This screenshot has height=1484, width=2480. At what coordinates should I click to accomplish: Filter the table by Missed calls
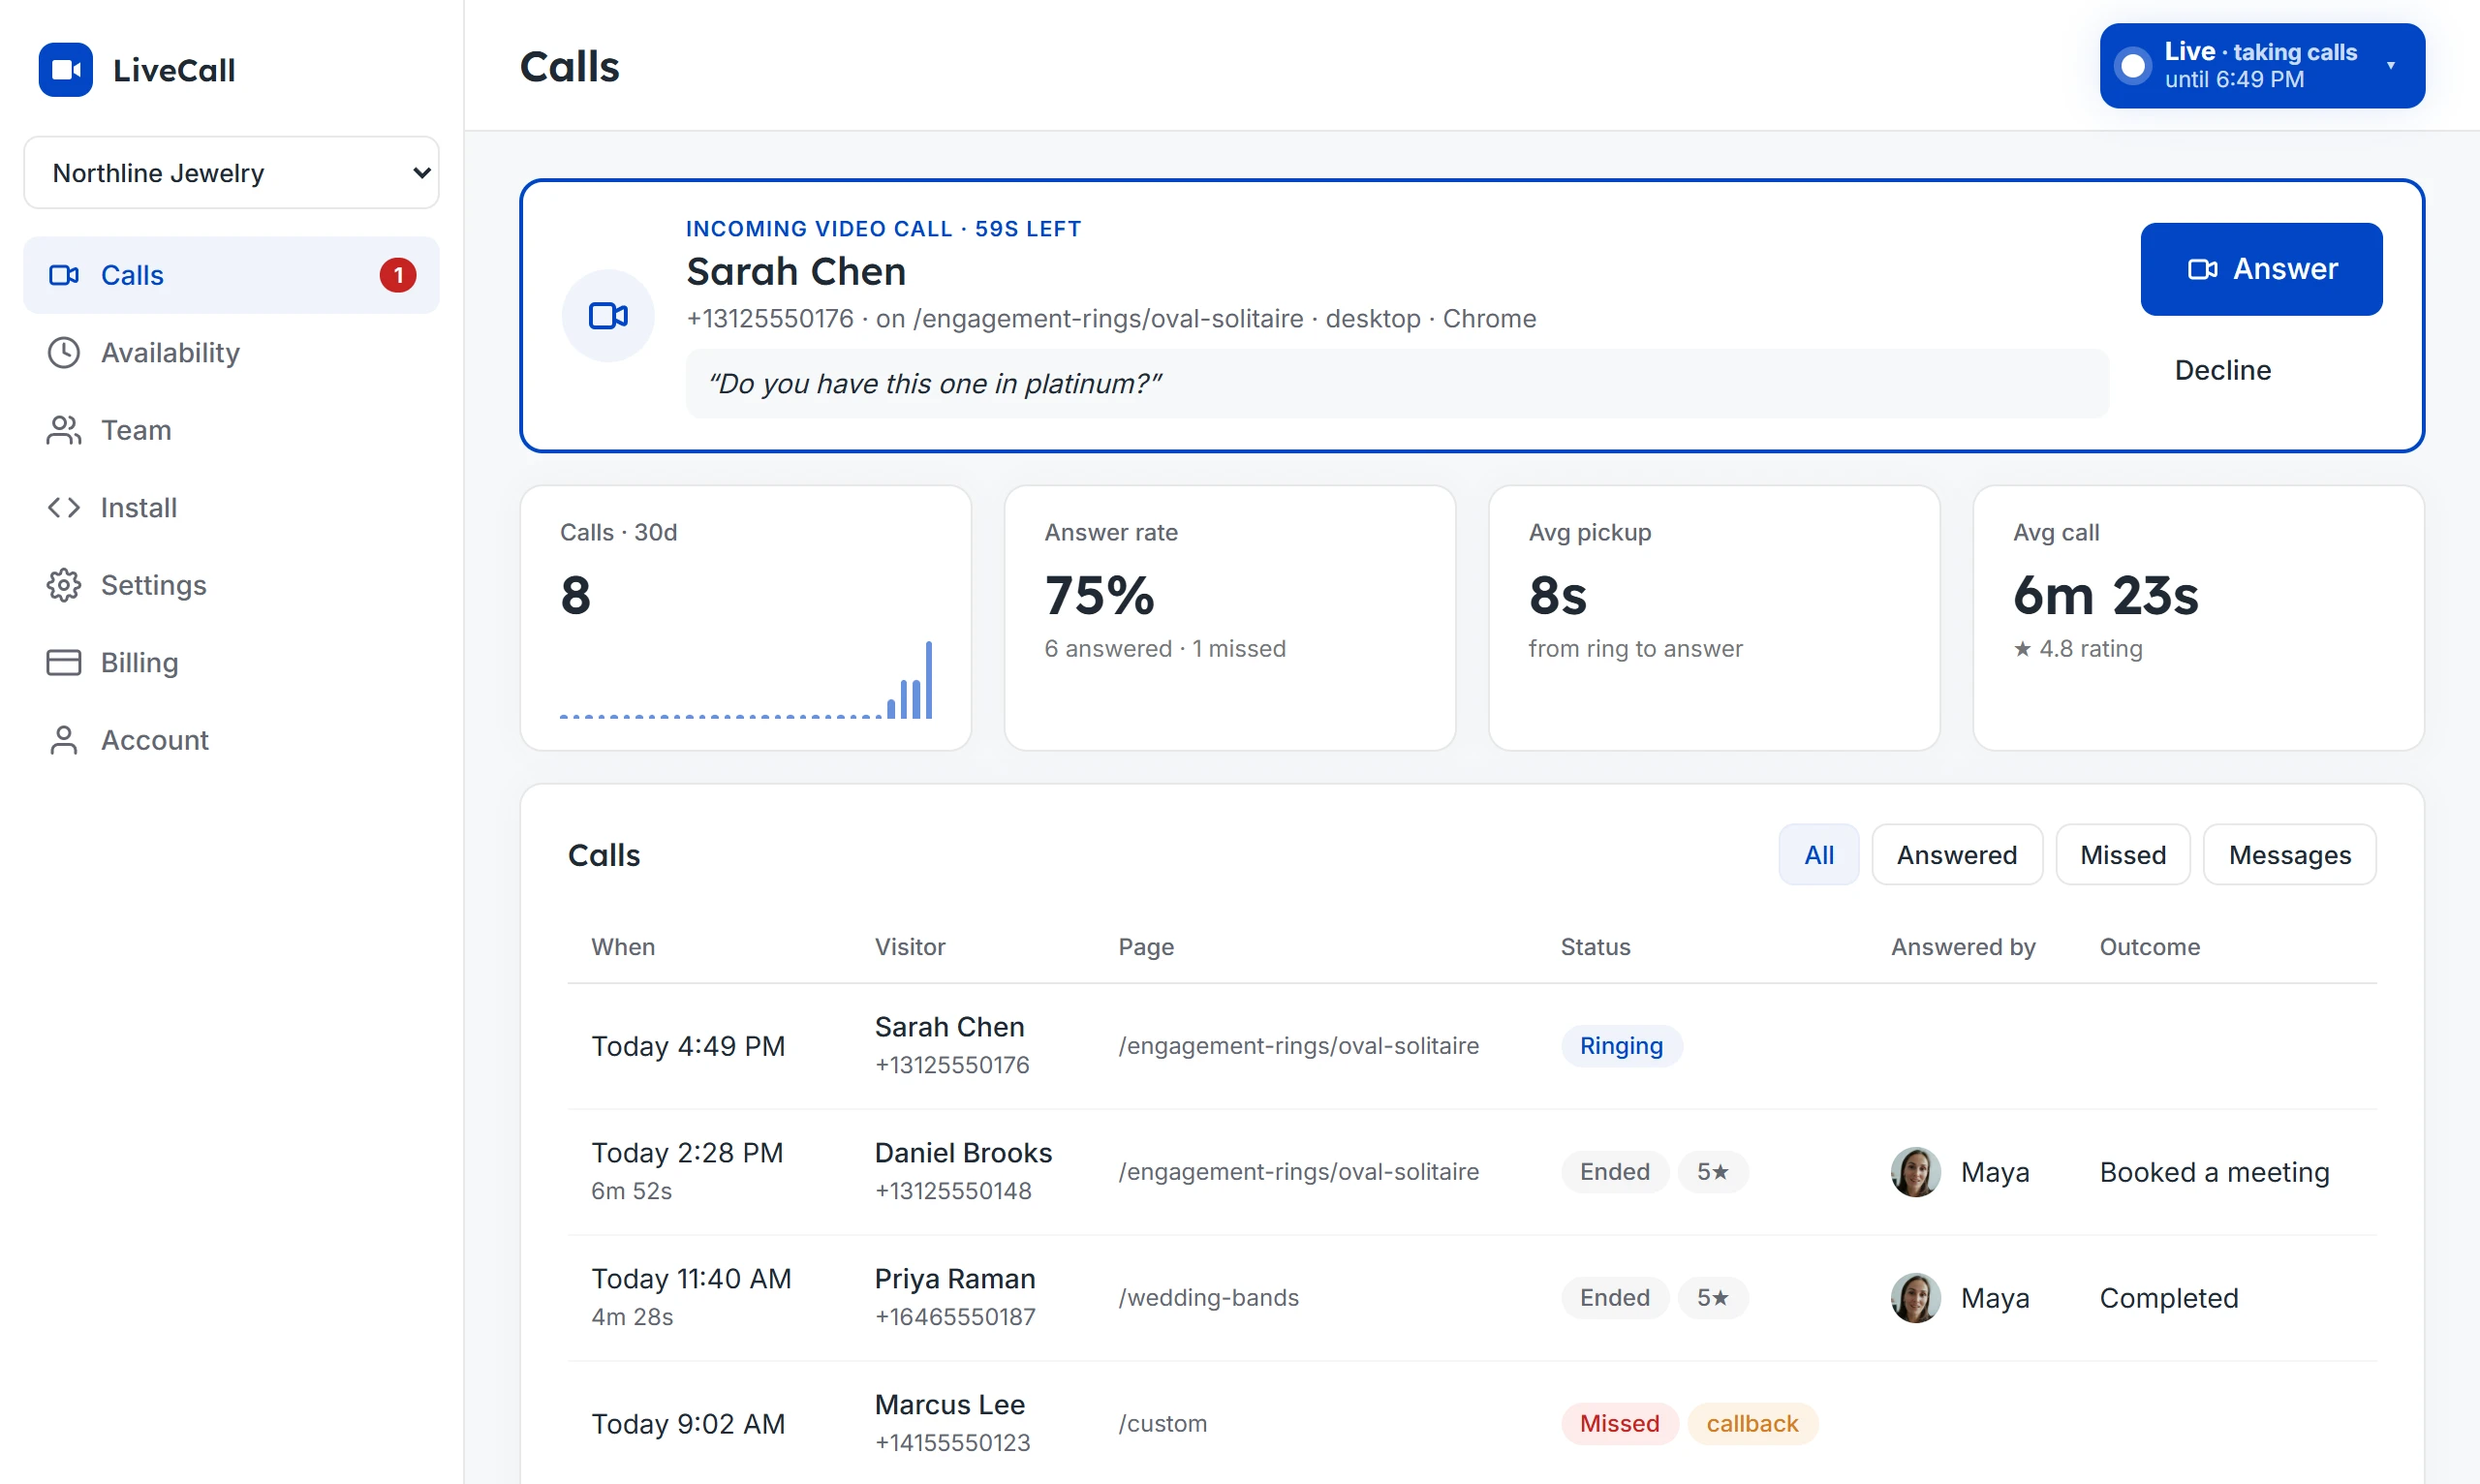pyautogui.click(x=2122, y=854)
